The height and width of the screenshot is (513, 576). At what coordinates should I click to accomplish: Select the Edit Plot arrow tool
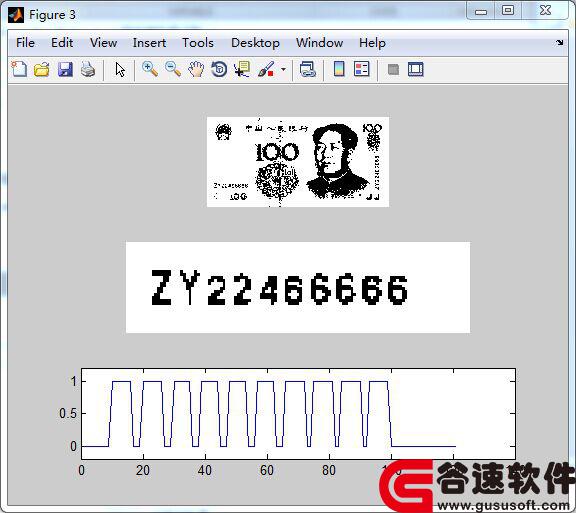120,69
